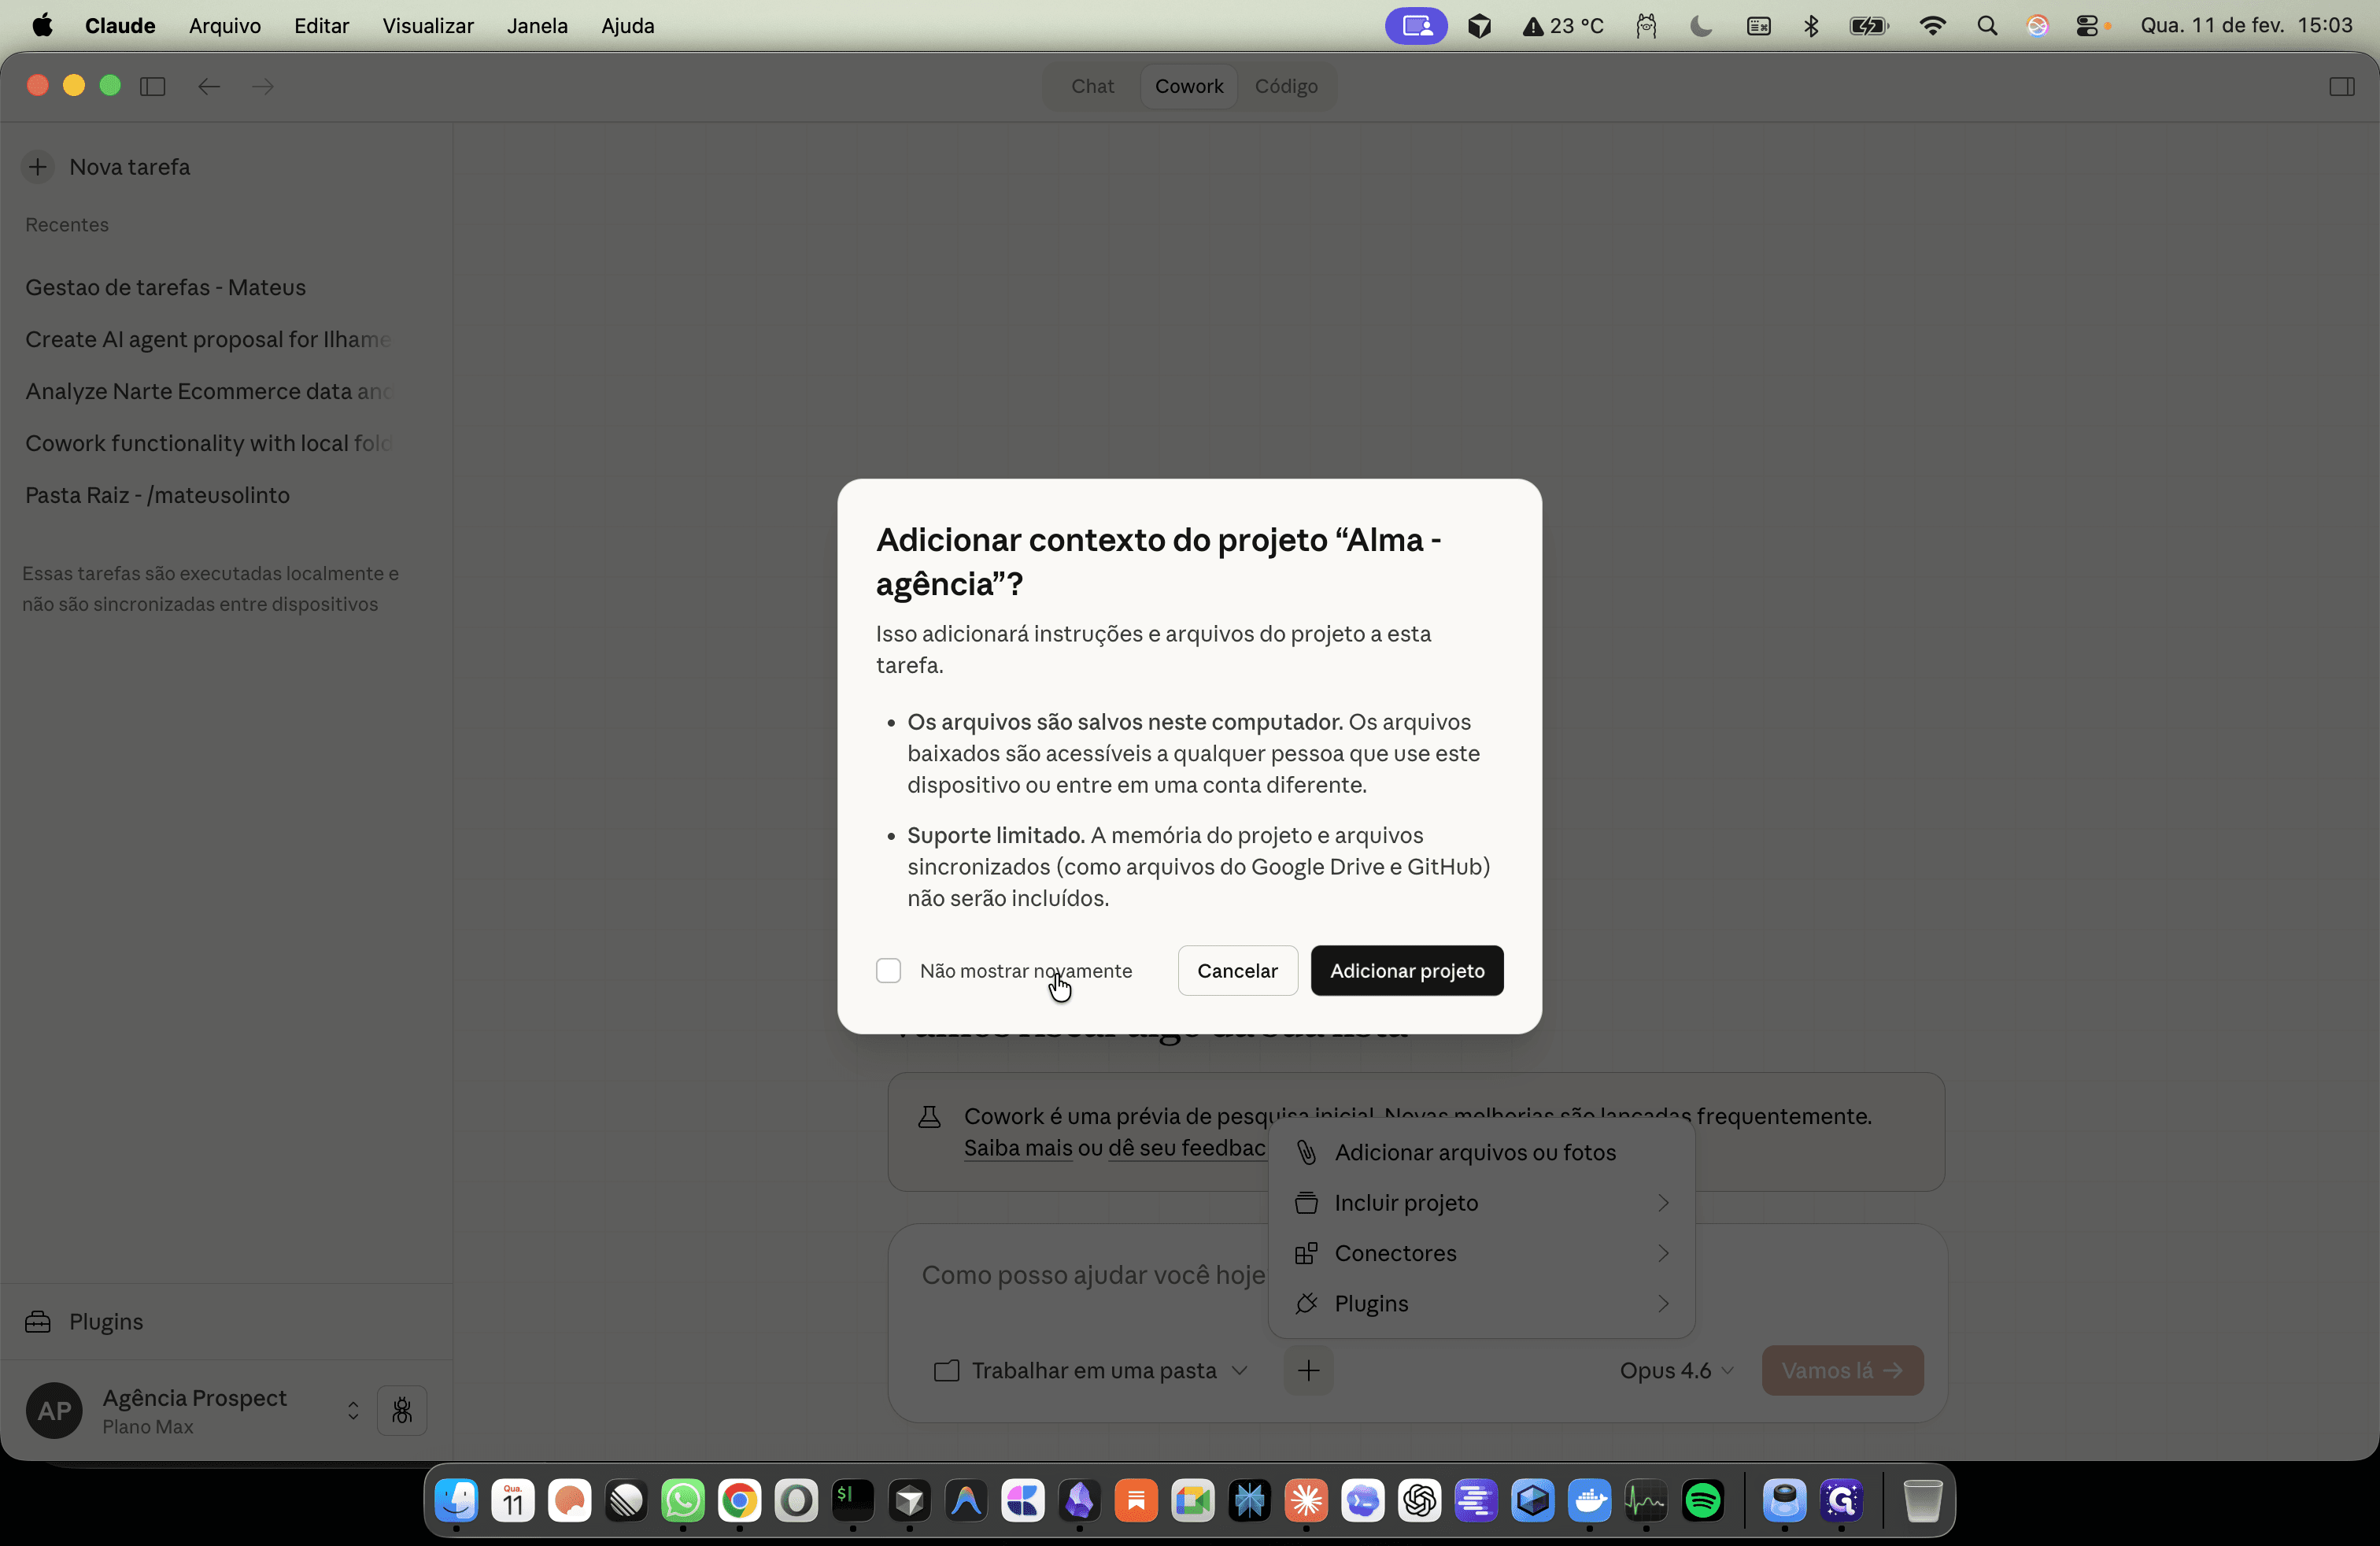Click the Wi-Fi status icon
This screenshot has width=2380, height=1546.
pos(1932,26)
